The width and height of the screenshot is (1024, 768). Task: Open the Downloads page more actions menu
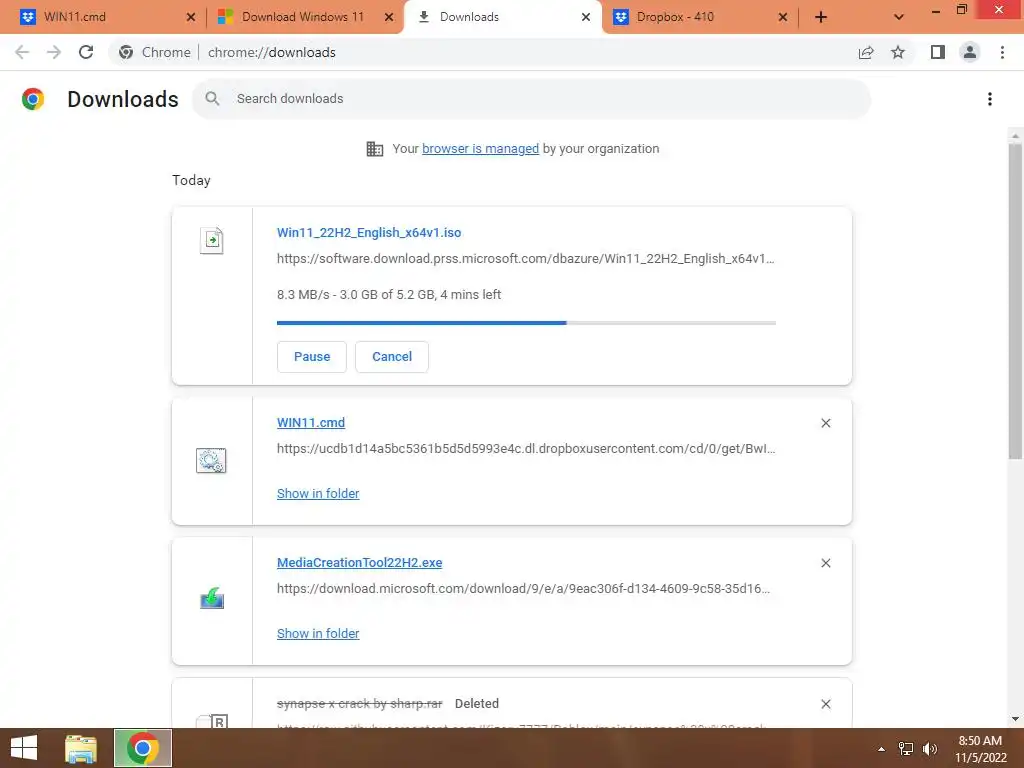pyautogui.click(x=990, y=99)
